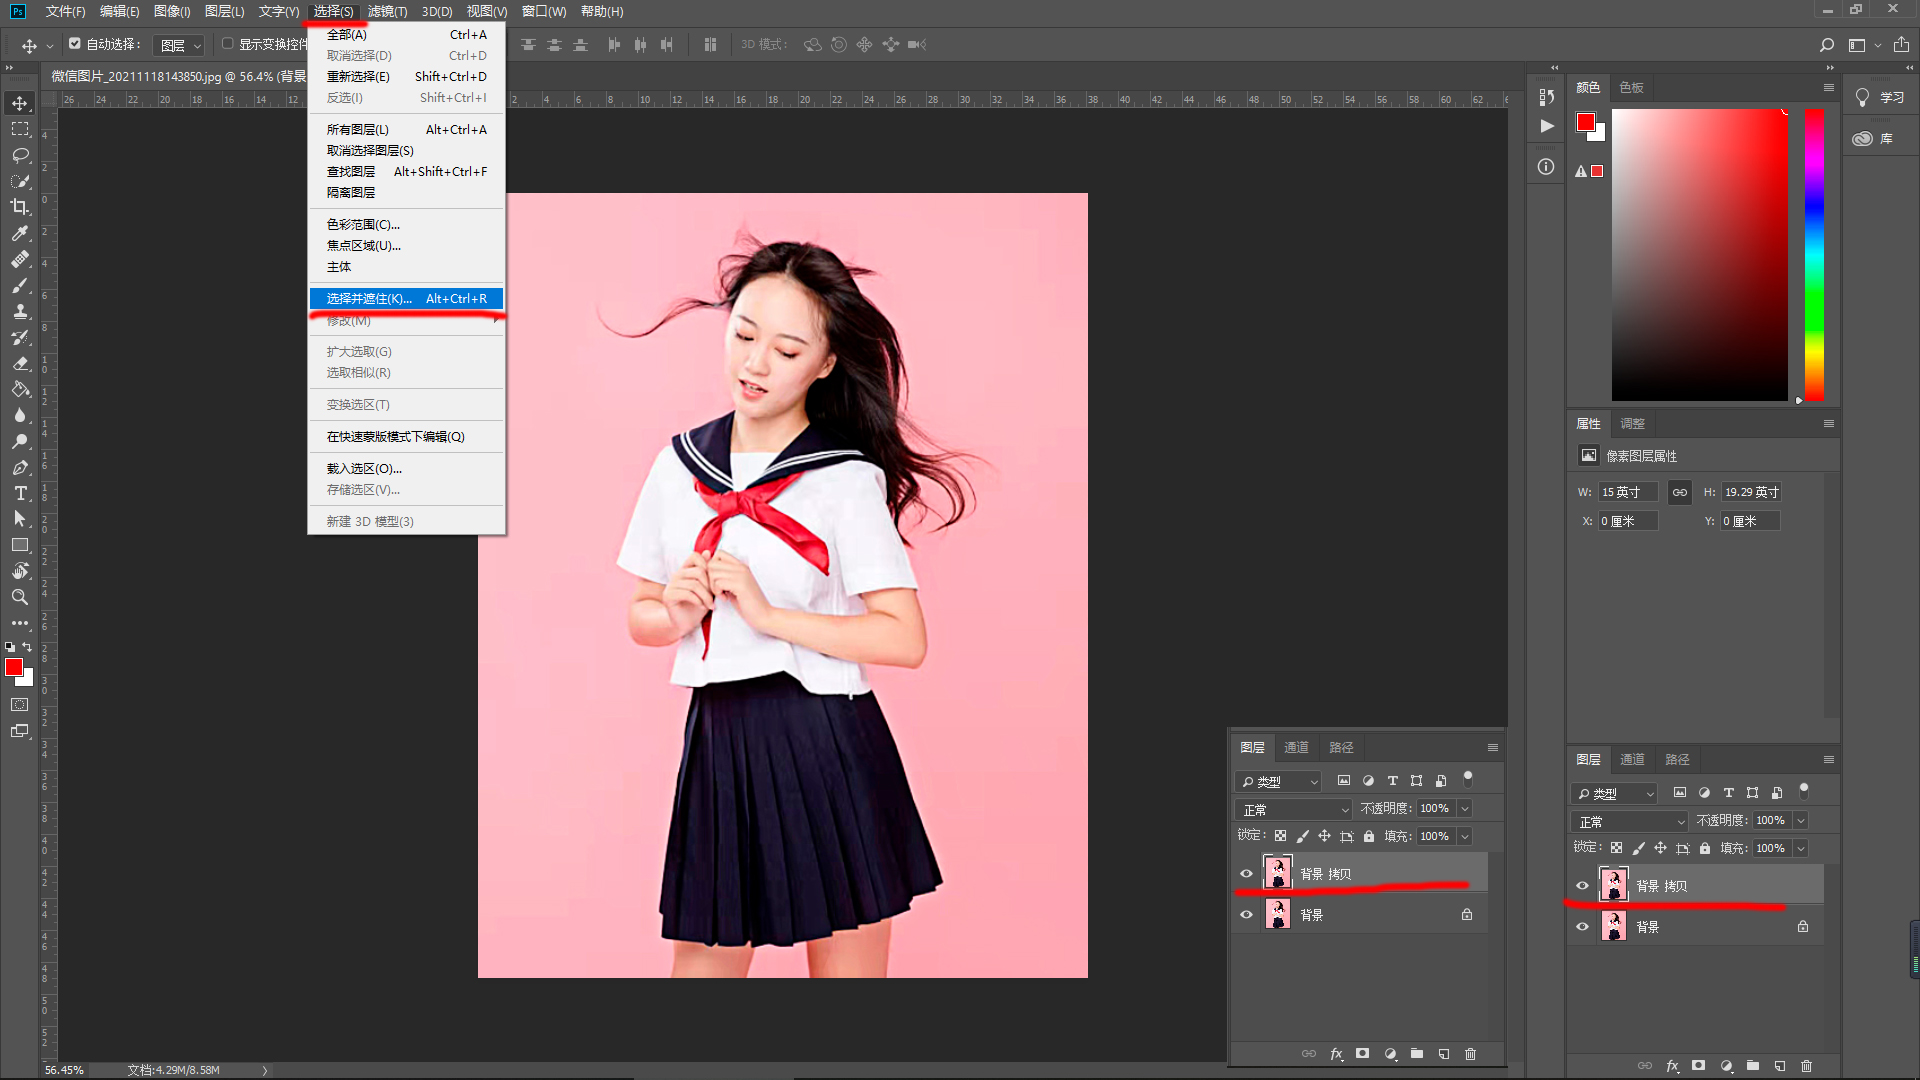Click foreground color swatch in Color panel

pos(1585,122)
